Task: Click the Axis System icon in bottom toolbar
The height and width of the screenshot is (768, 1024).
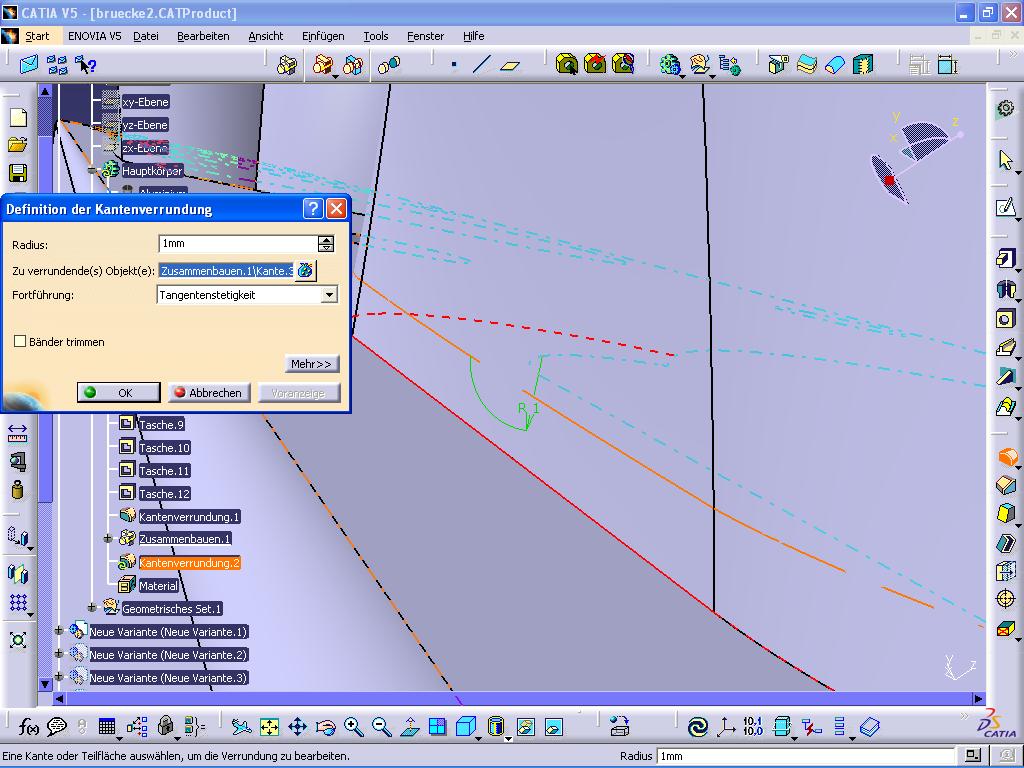Action: (725, 726)
